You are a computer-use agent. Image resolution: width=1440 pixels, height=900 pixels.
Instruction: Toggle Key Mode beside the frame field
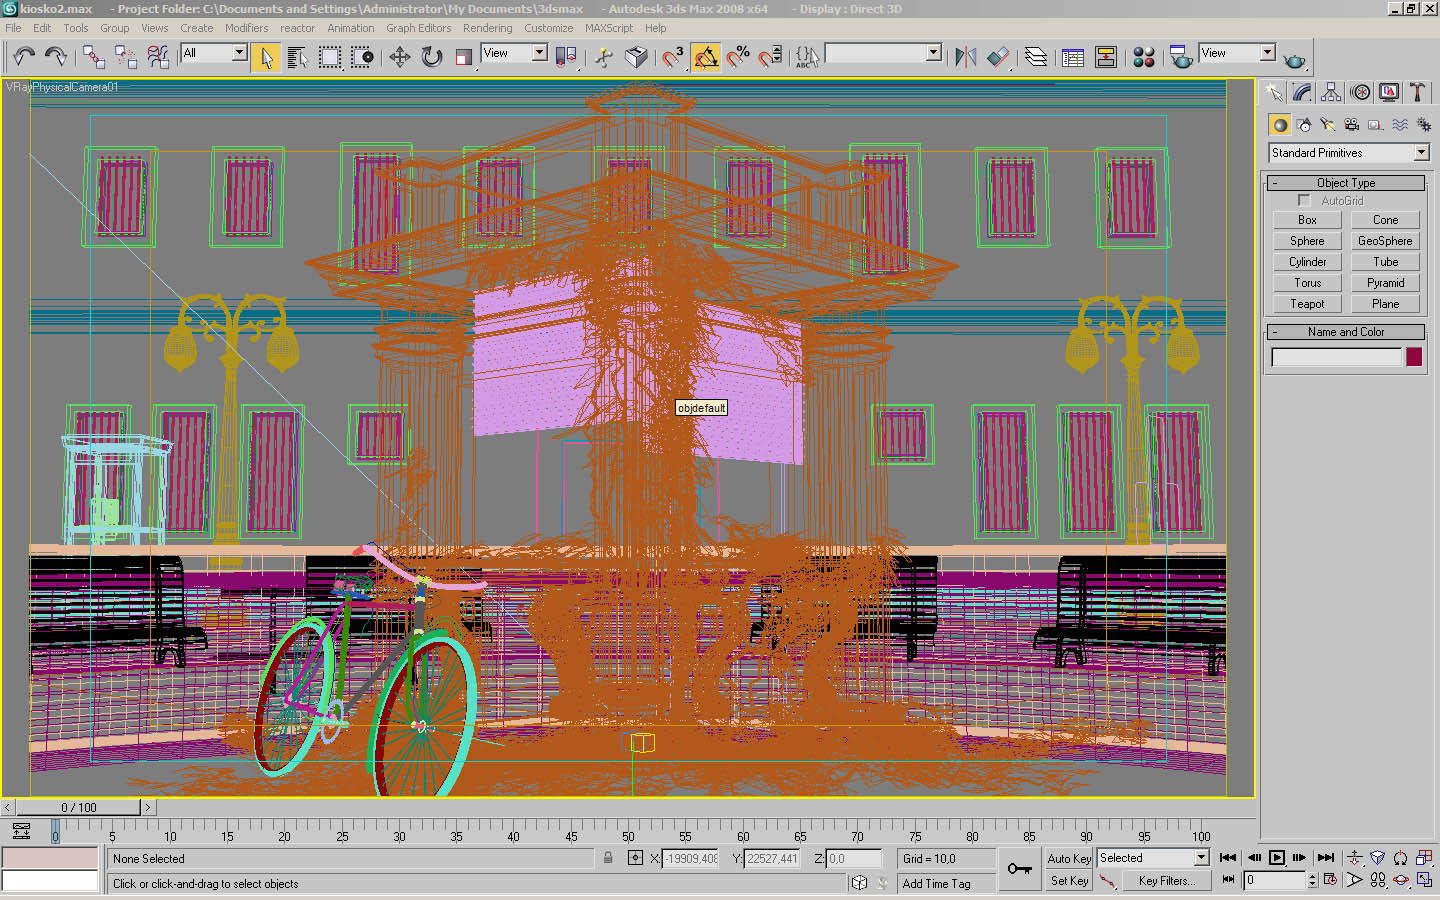click(x=1228, y=880)
